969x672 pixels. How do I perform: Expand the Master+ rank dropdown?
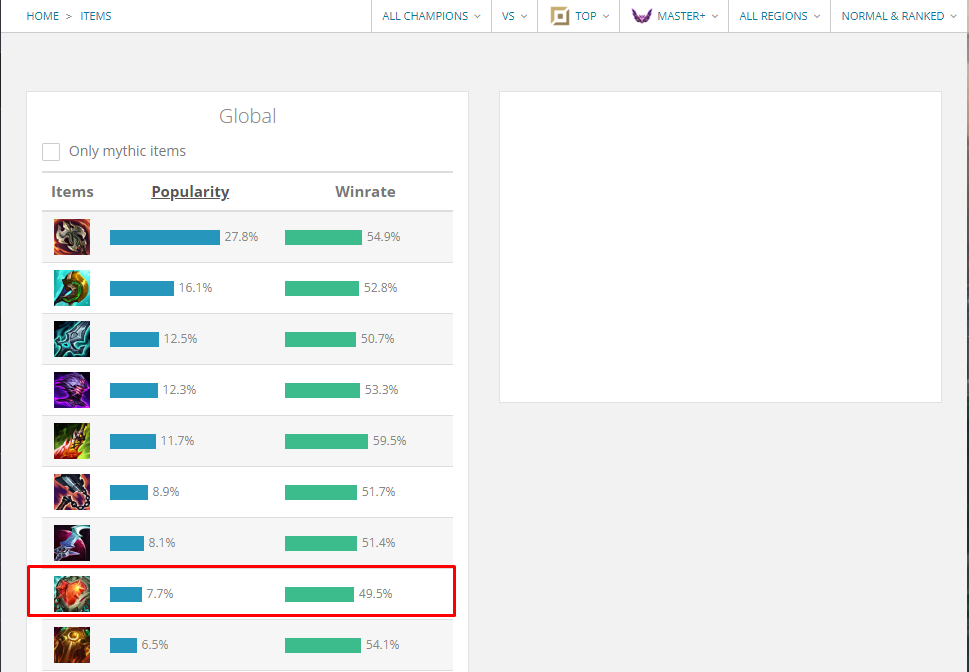tap(675, 16)
